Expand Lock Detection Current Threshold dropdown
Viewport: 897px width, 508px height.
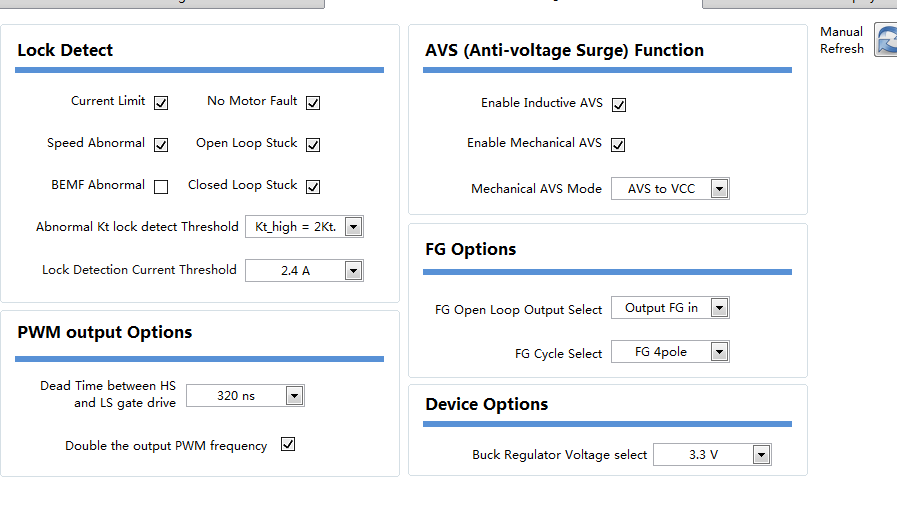(352, 270)
